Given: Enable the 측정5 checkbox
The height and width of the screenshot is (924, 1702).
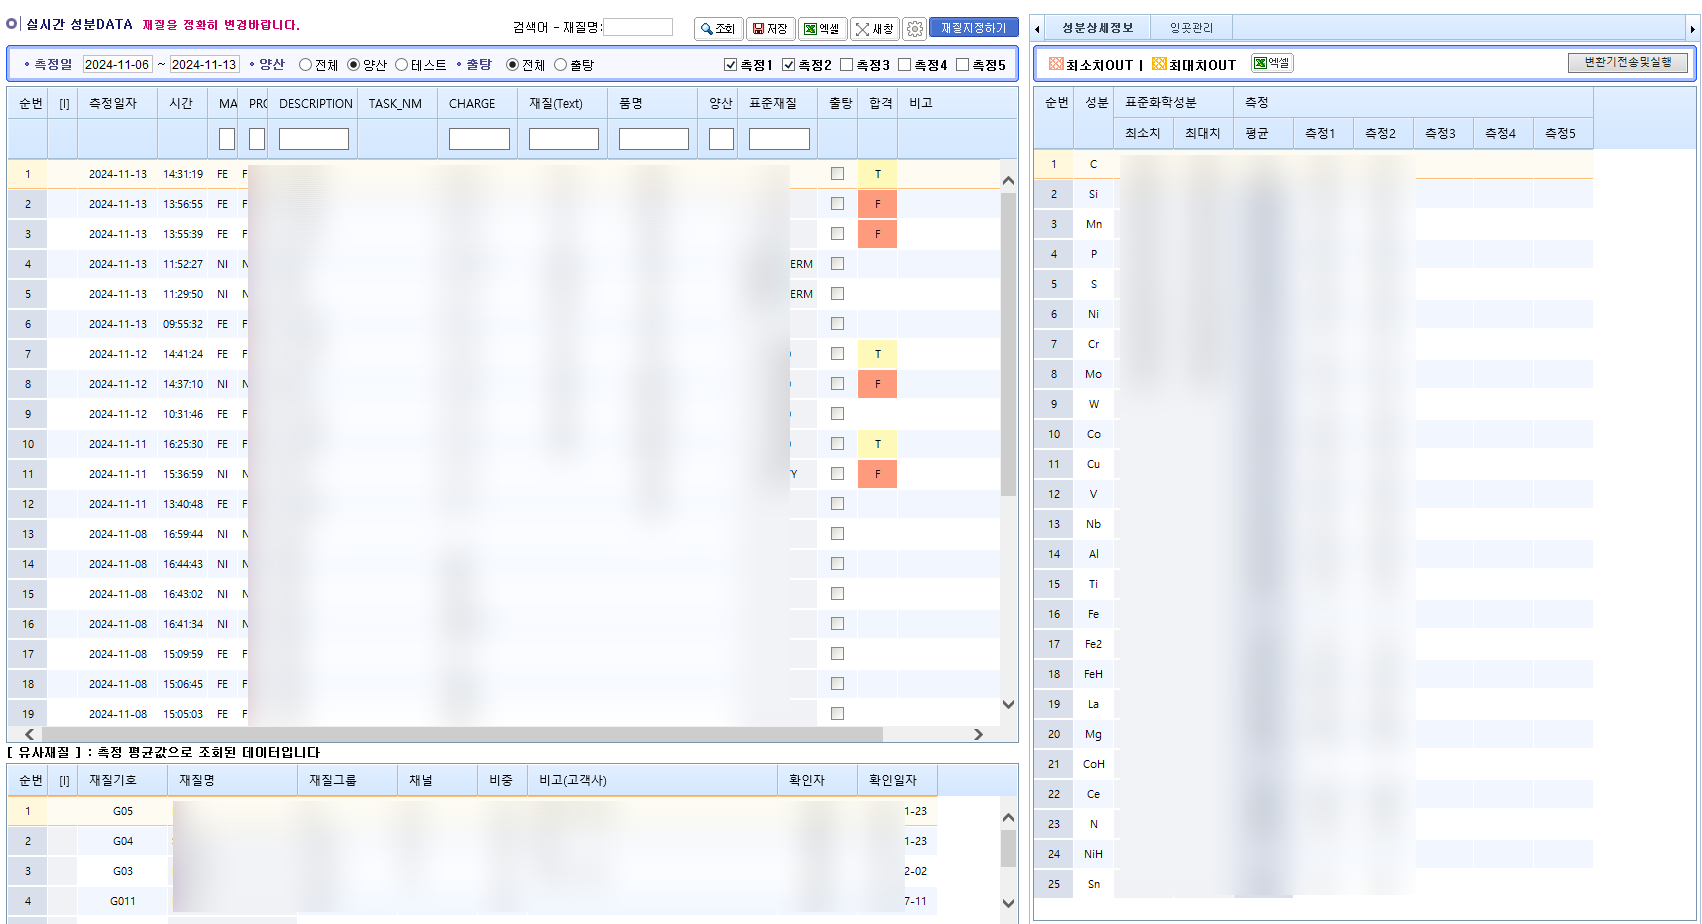Looking at the screenshot, I should pyautogui.click(x=962, y=65).
